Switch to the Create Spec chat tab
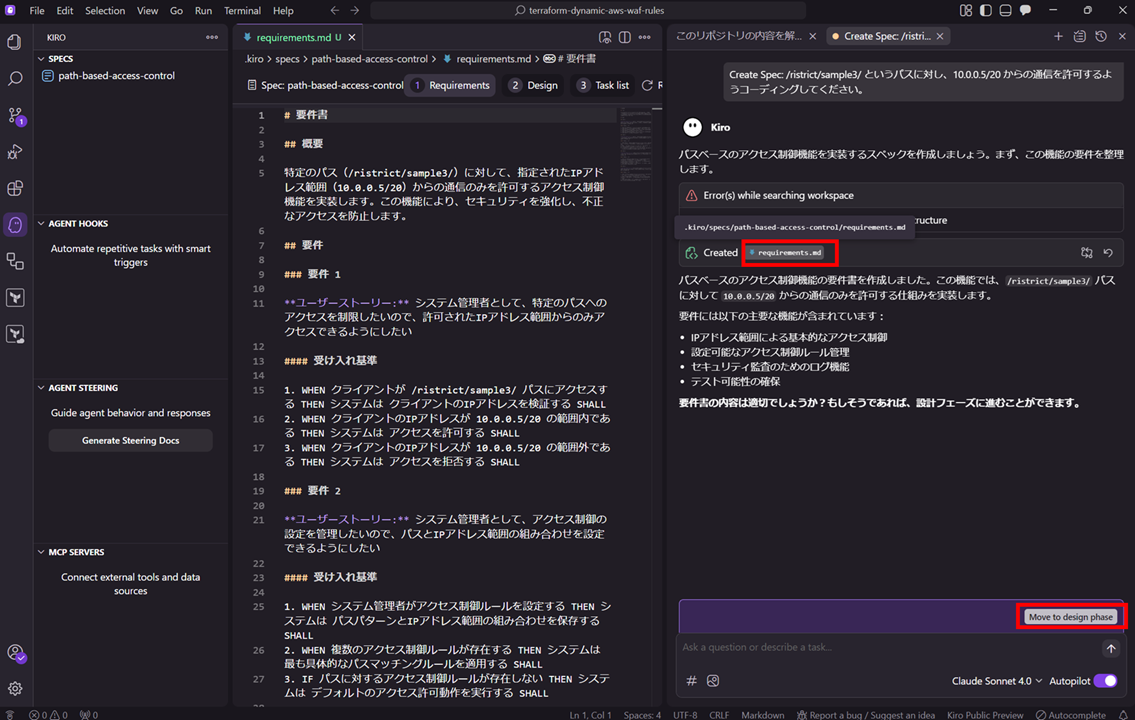Viewport: 1135px width, 720px height. pos(887,36)
